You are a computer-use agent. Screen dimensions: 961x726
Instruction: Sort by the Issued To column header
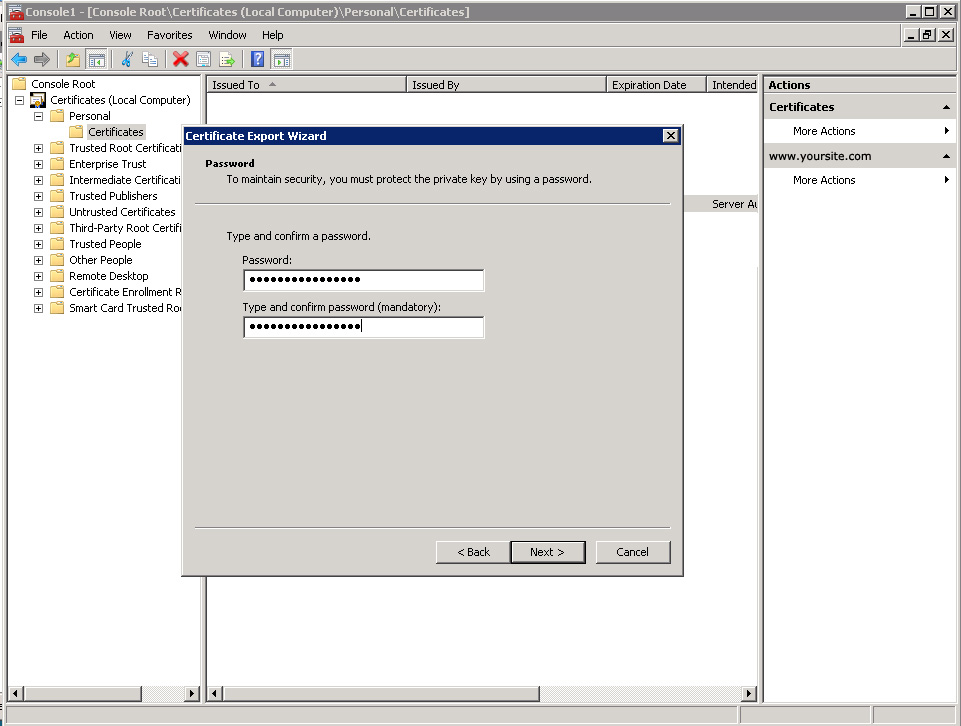[x=306, y=85]
